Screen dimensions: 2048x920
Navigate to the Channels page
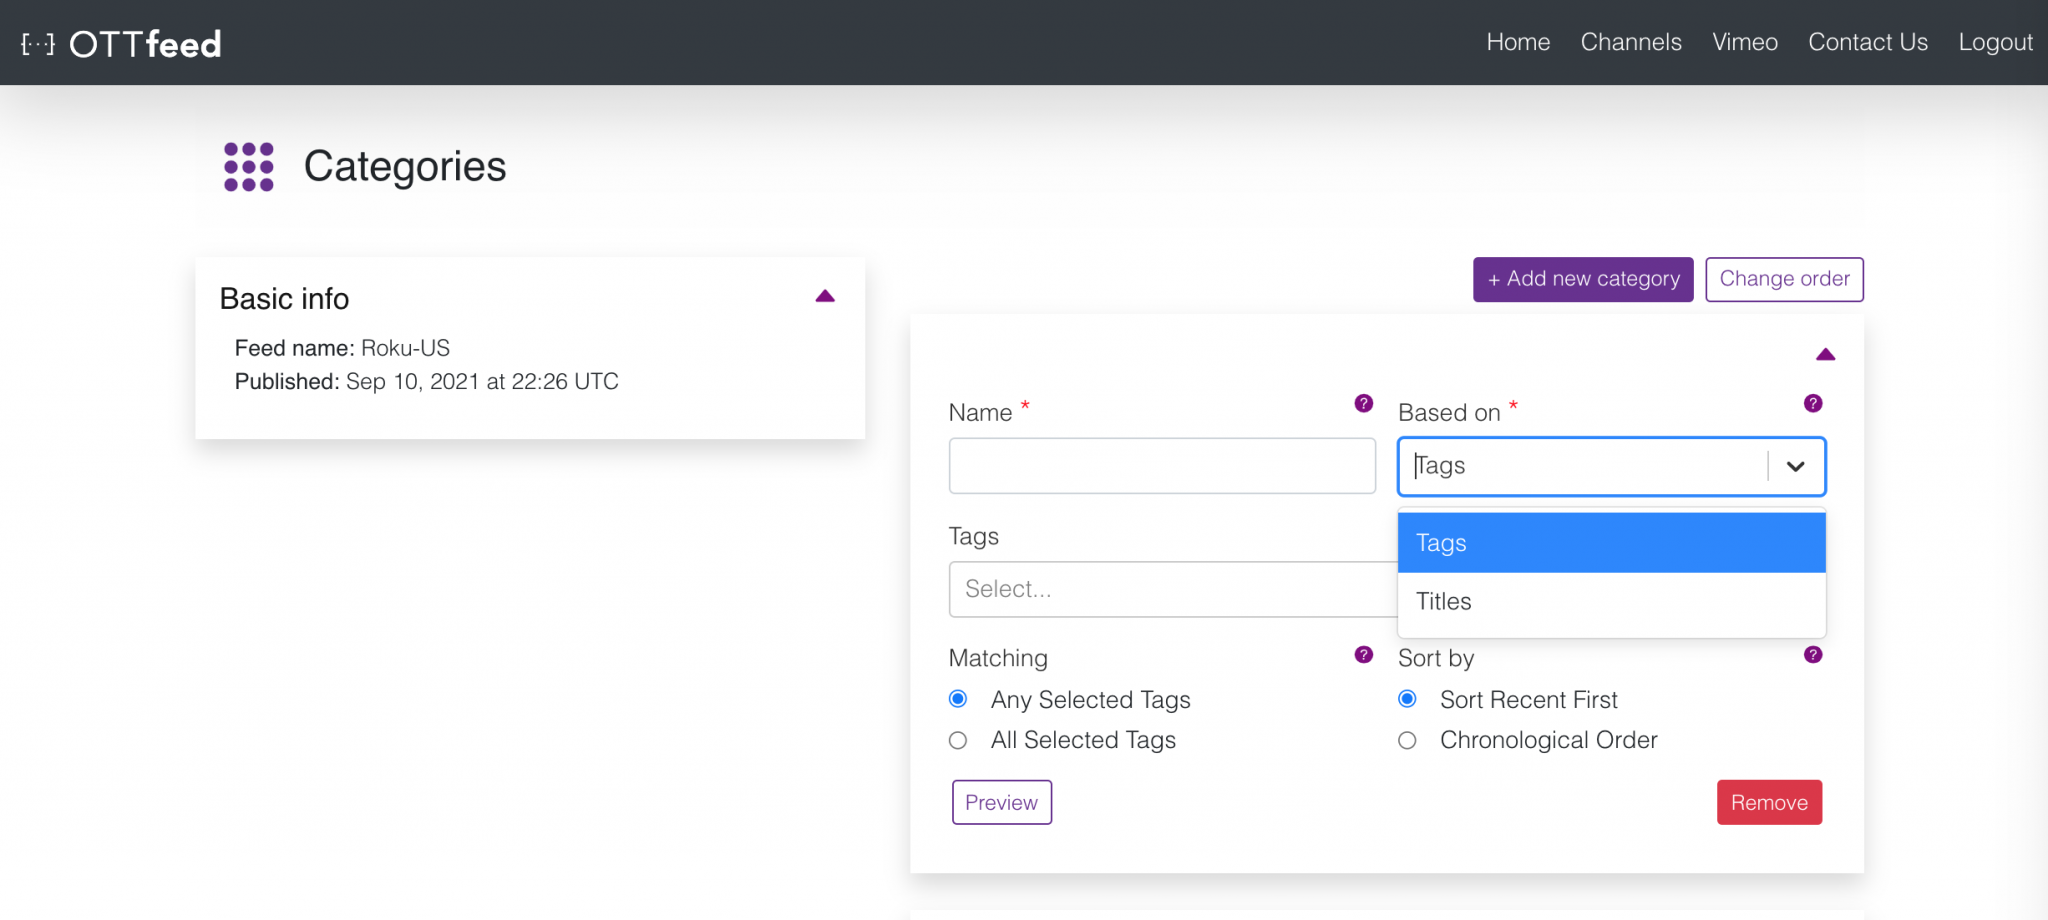pyautogui.click(x=1631, y=42)
